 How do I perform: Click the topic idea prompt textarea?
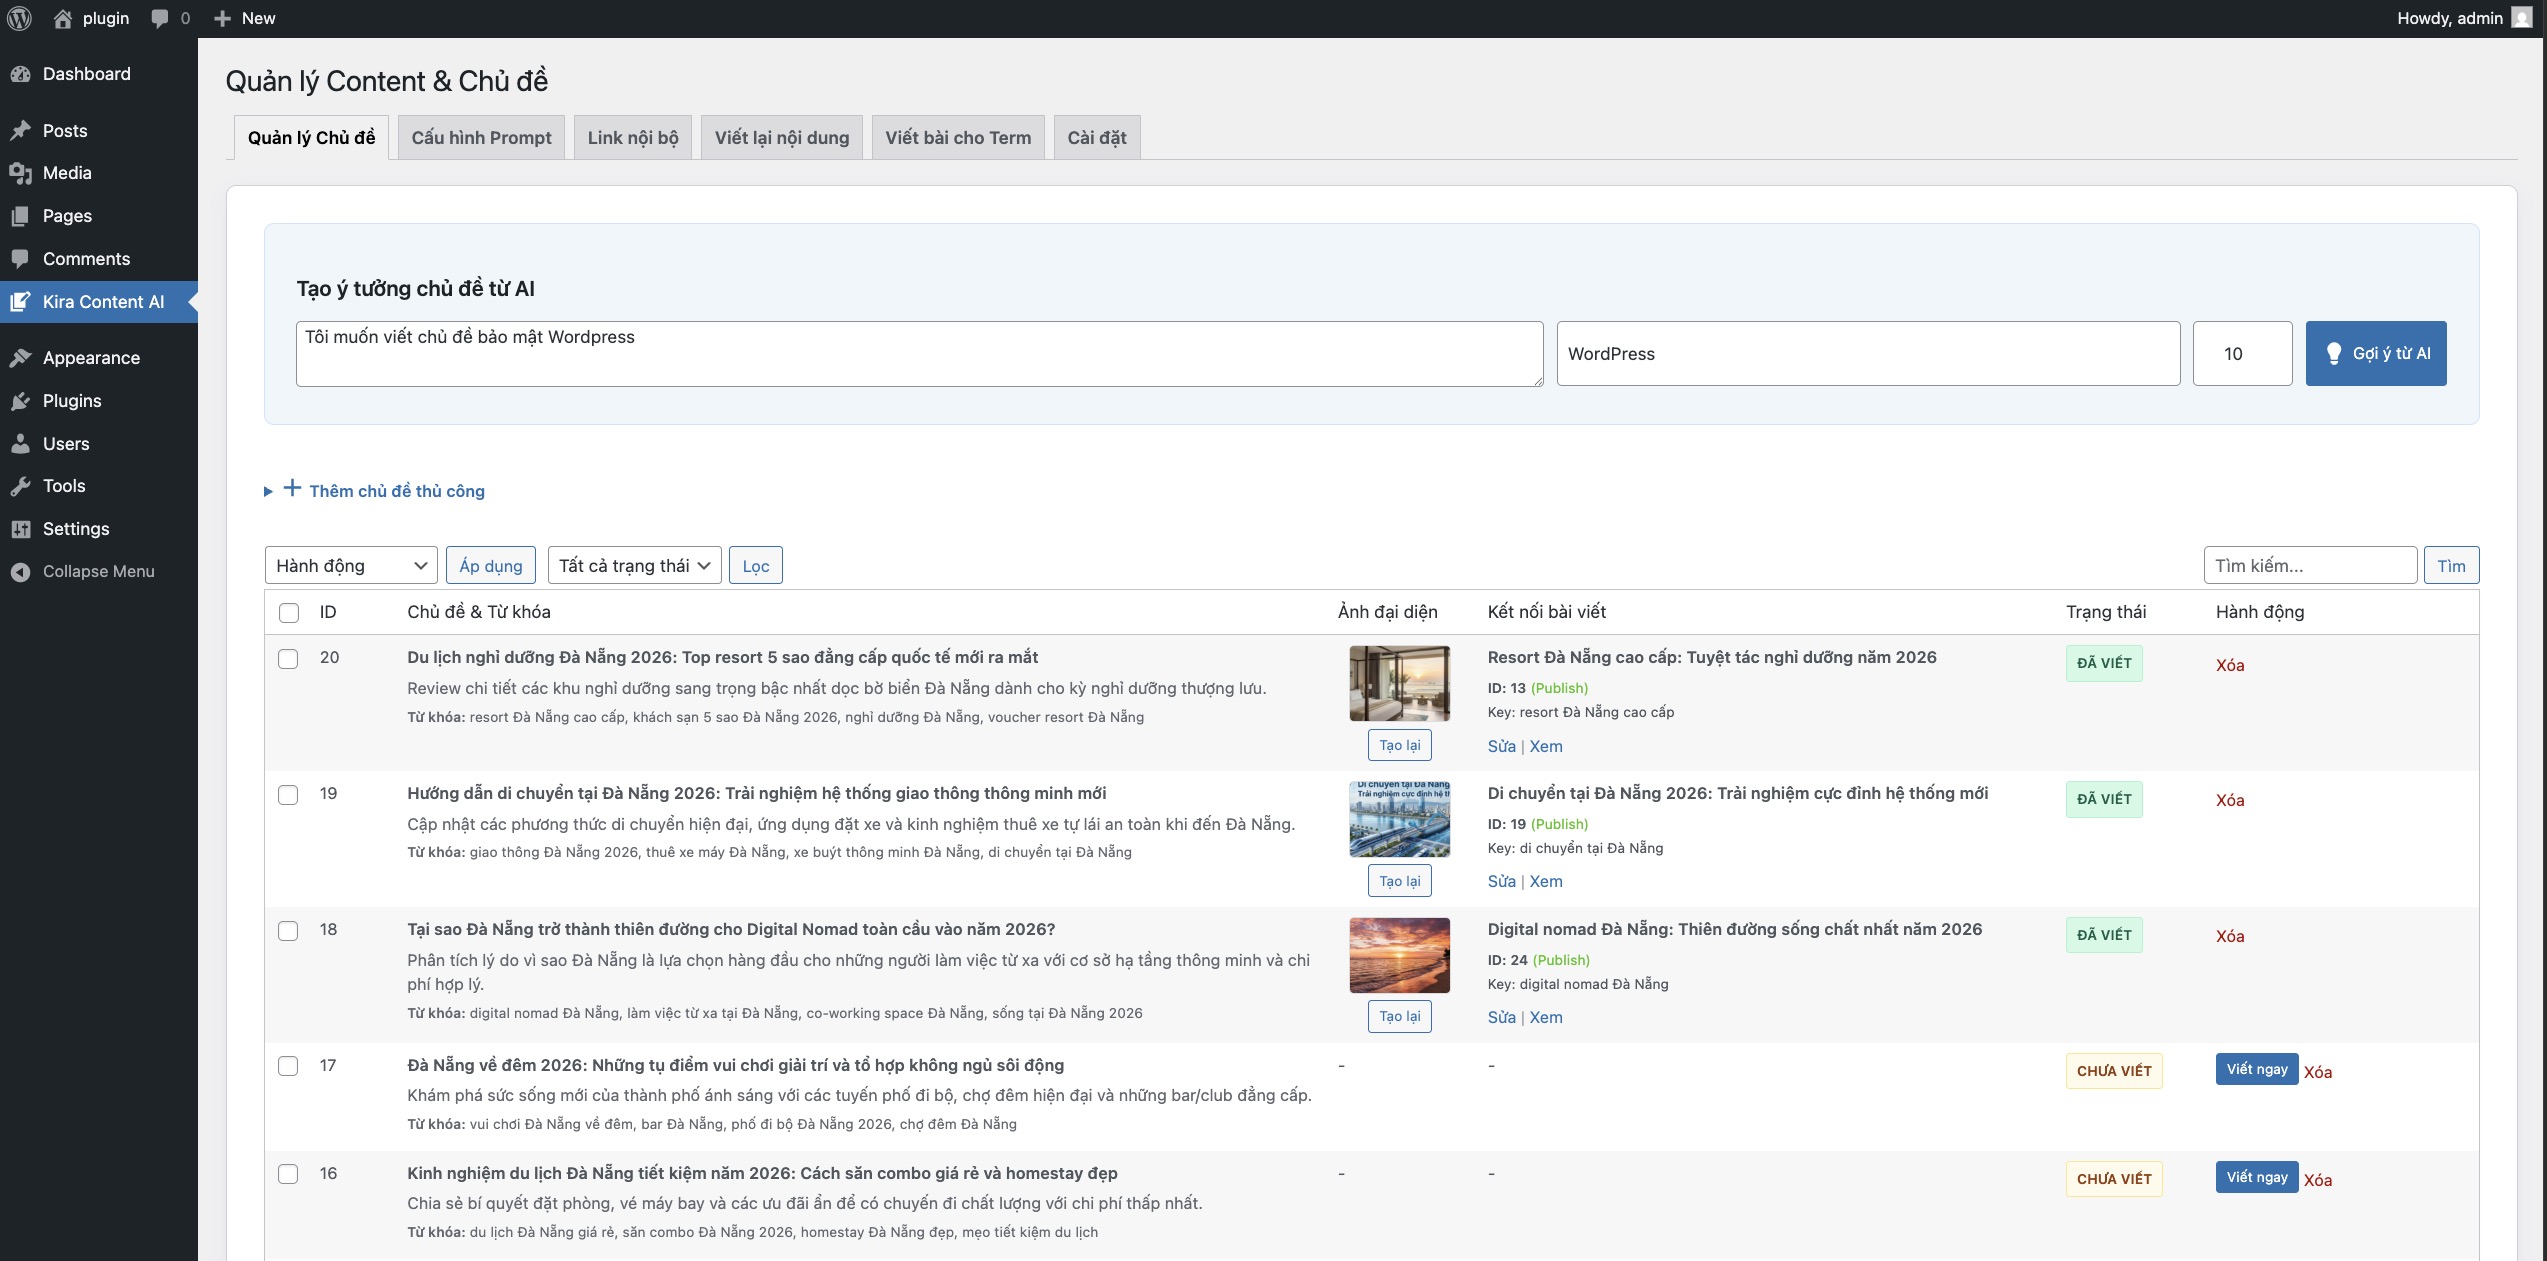919,353
